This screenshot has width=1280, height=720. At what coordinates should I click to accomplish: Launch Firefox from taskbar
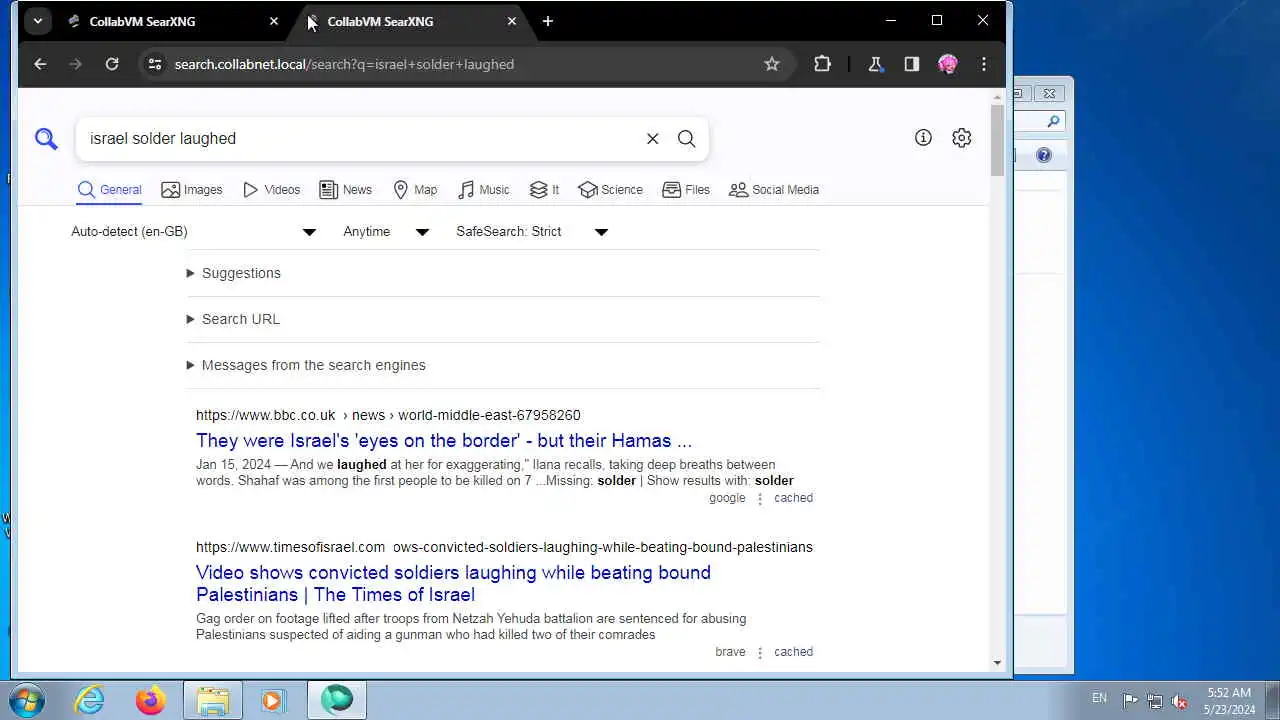[x=150, y=700]
